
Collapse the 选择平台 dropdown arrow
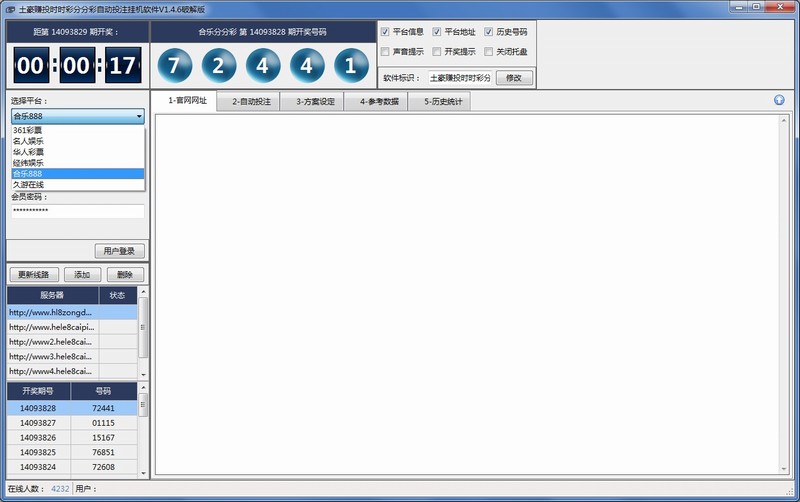[x=139, y=117]
